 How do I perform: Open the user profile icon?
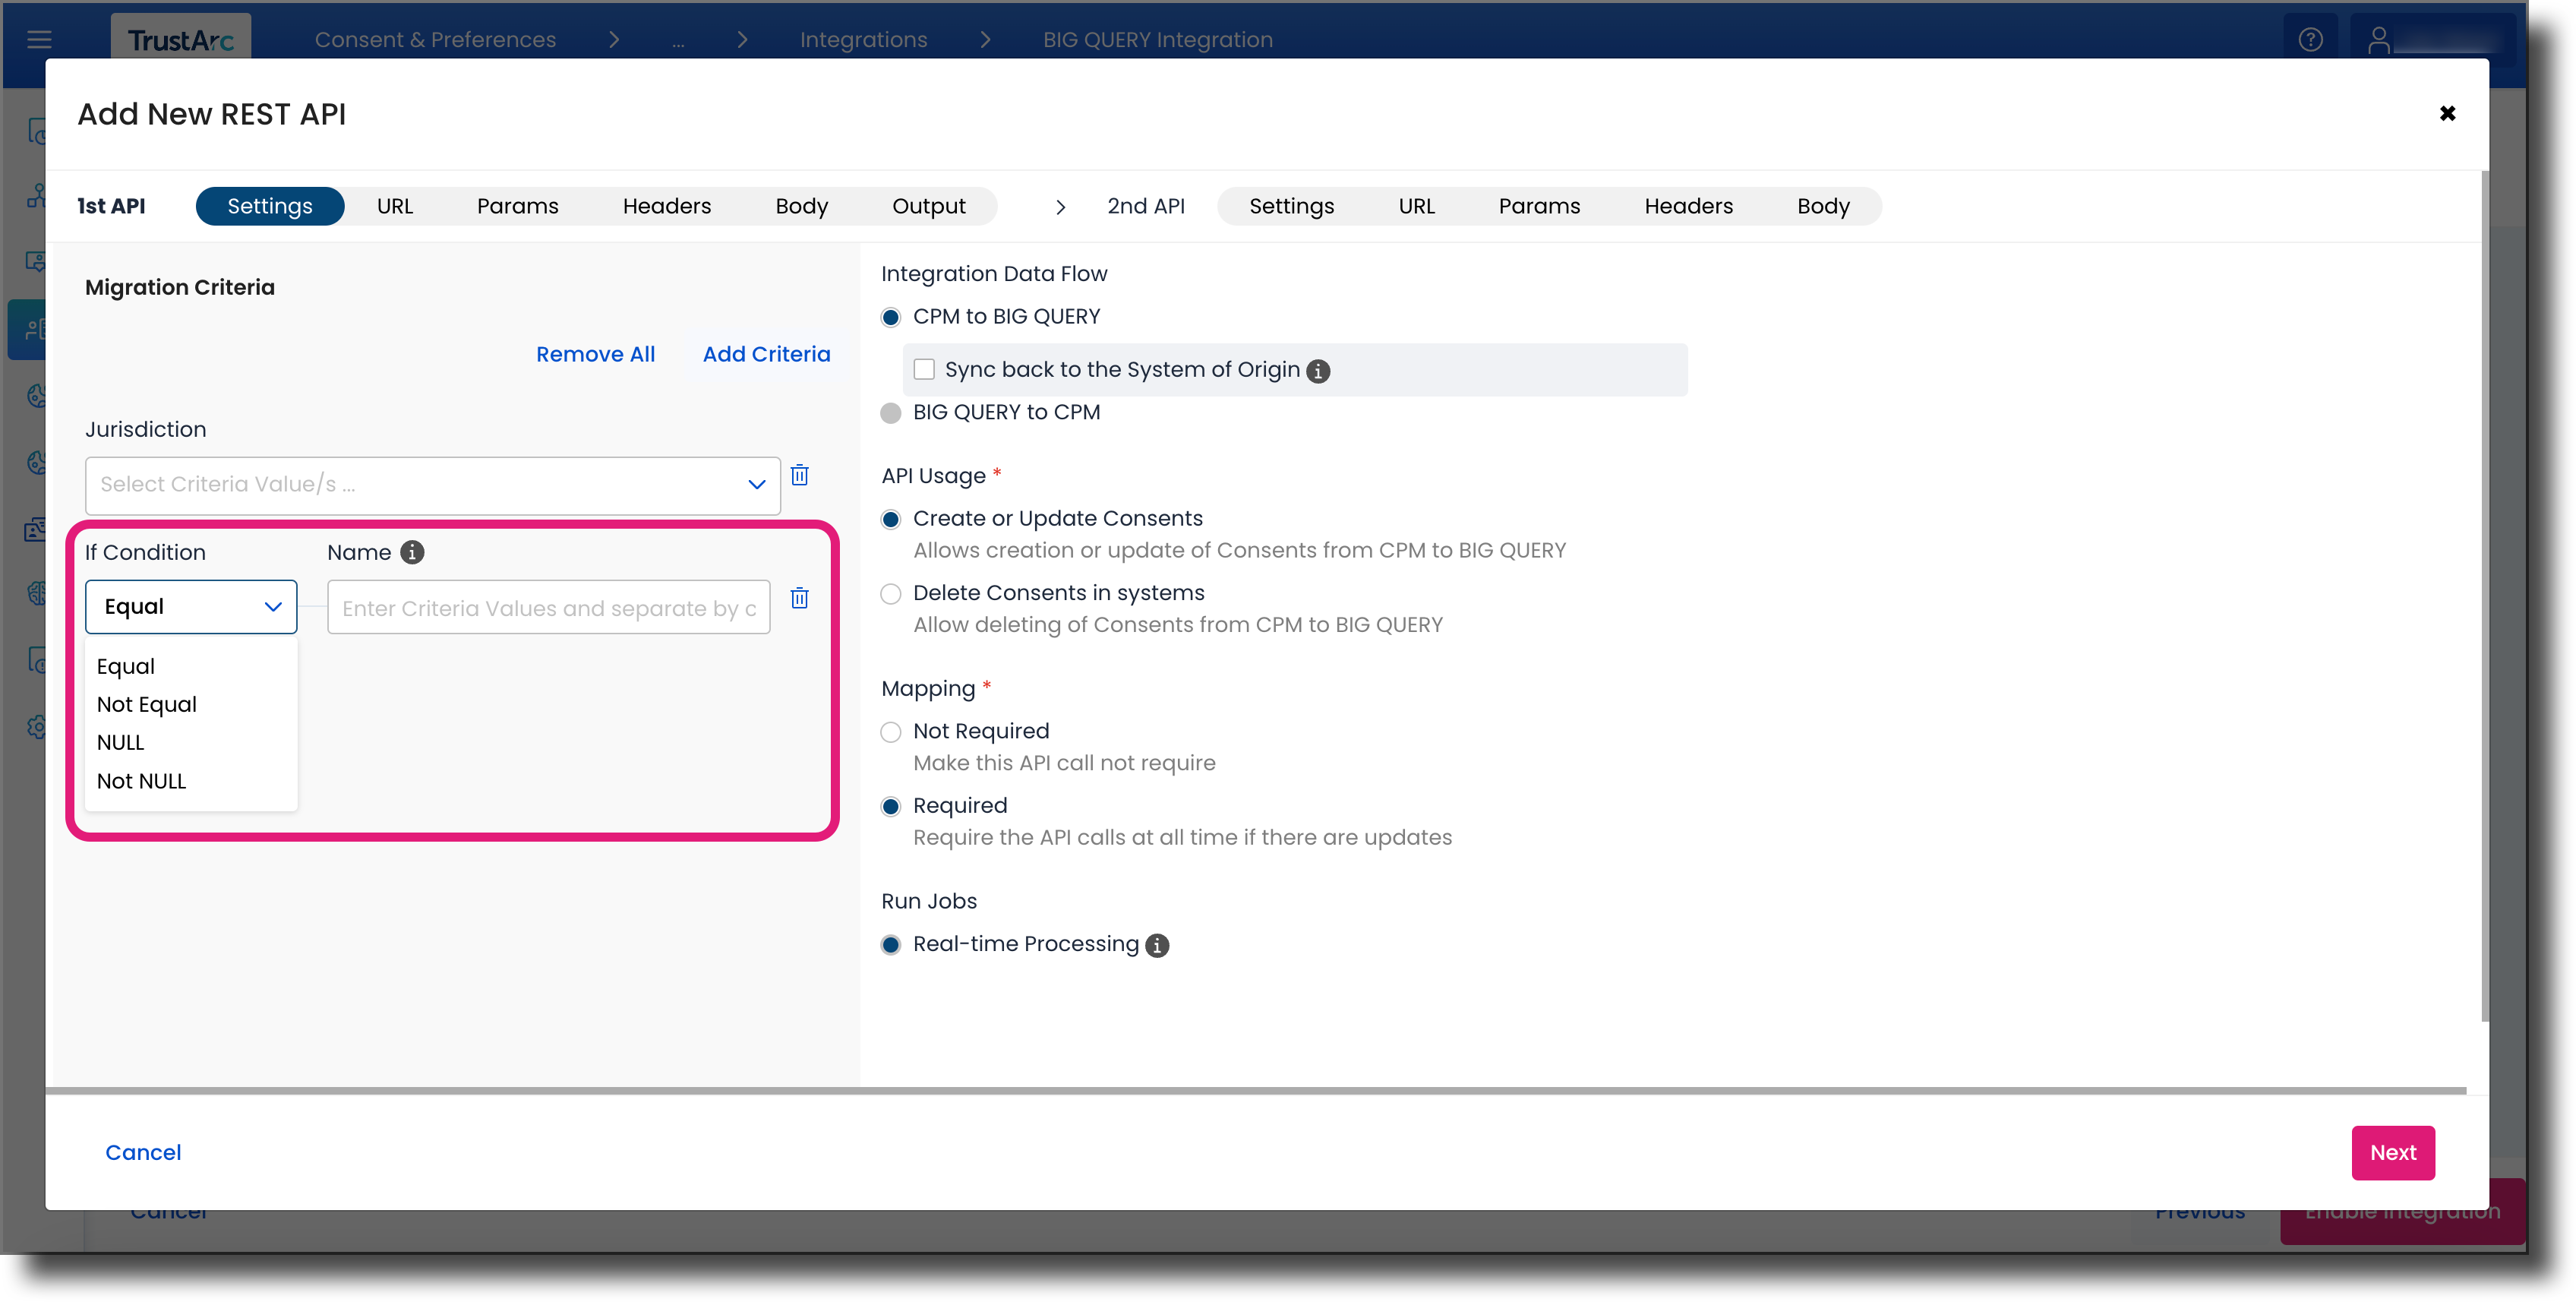tap(2379, 40)
